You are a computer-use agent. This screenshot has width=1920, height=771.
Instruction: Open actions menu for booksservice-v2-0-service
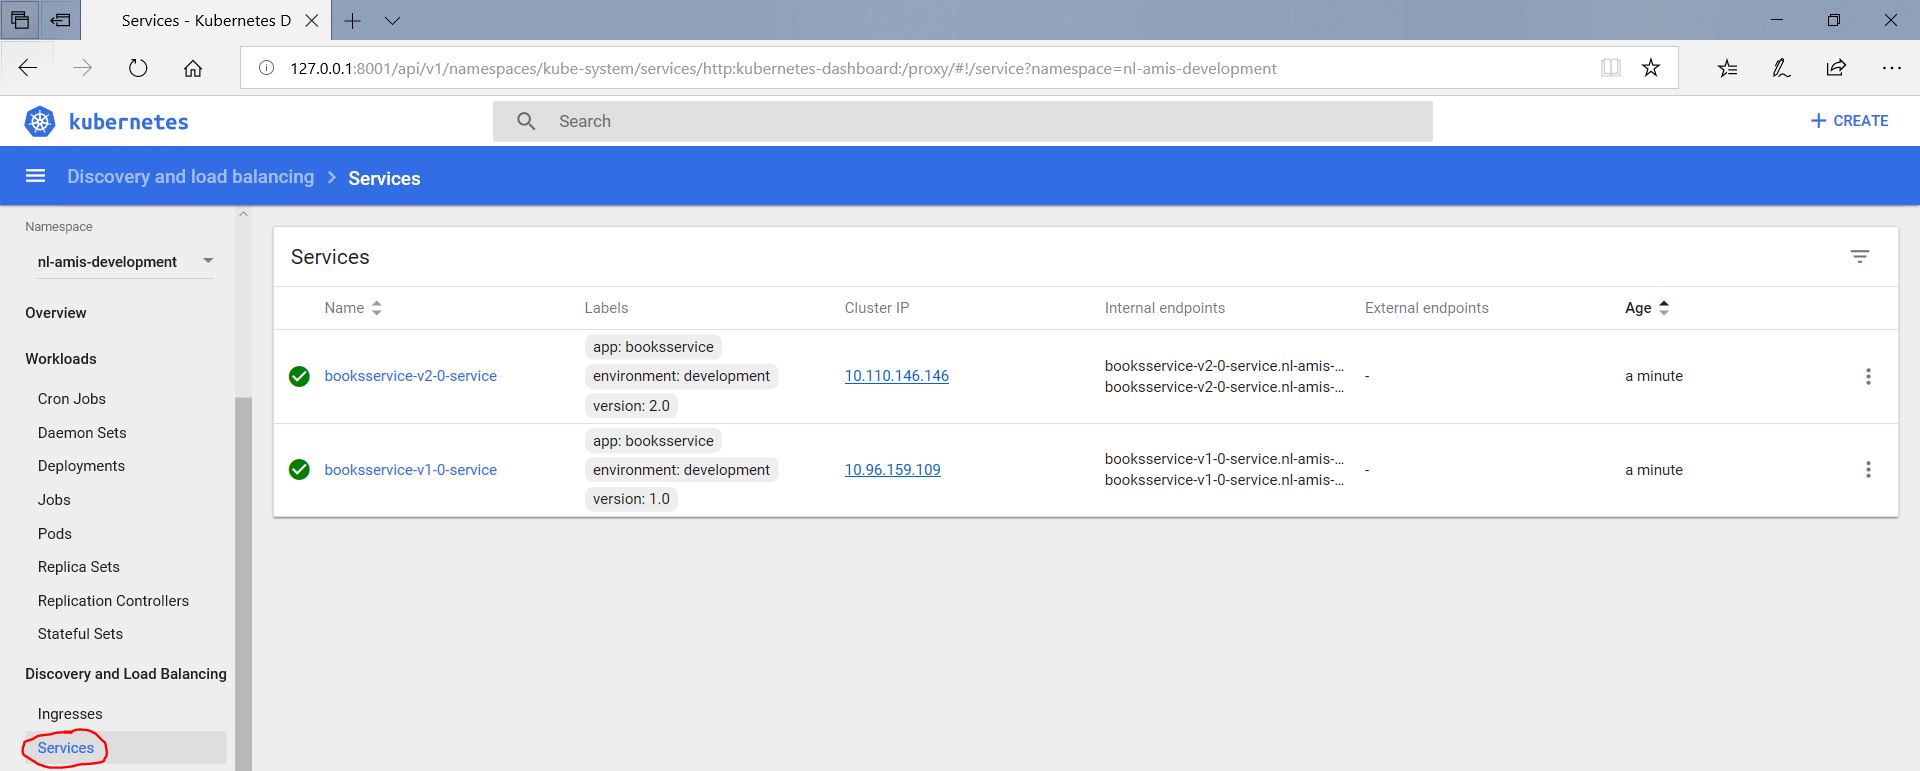coord(1867,377)
